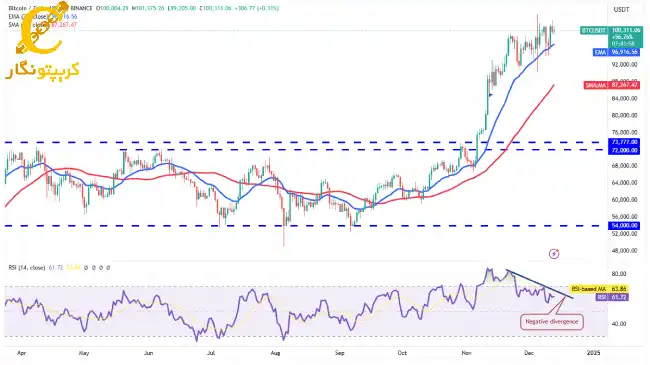The height and width of the screenshot is (365, 650).
Task: Select the red SMA:MA price label
Action: (x=612, y=85)
